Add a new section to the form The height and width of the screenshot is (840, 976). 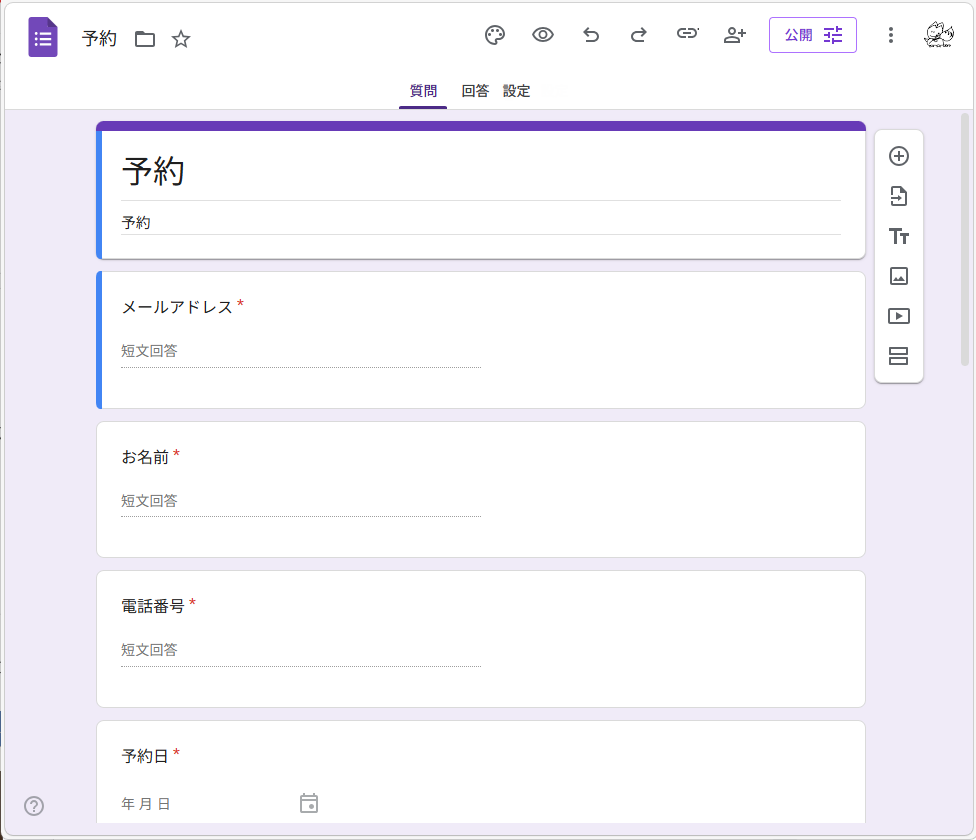click(x=898, y=356)
